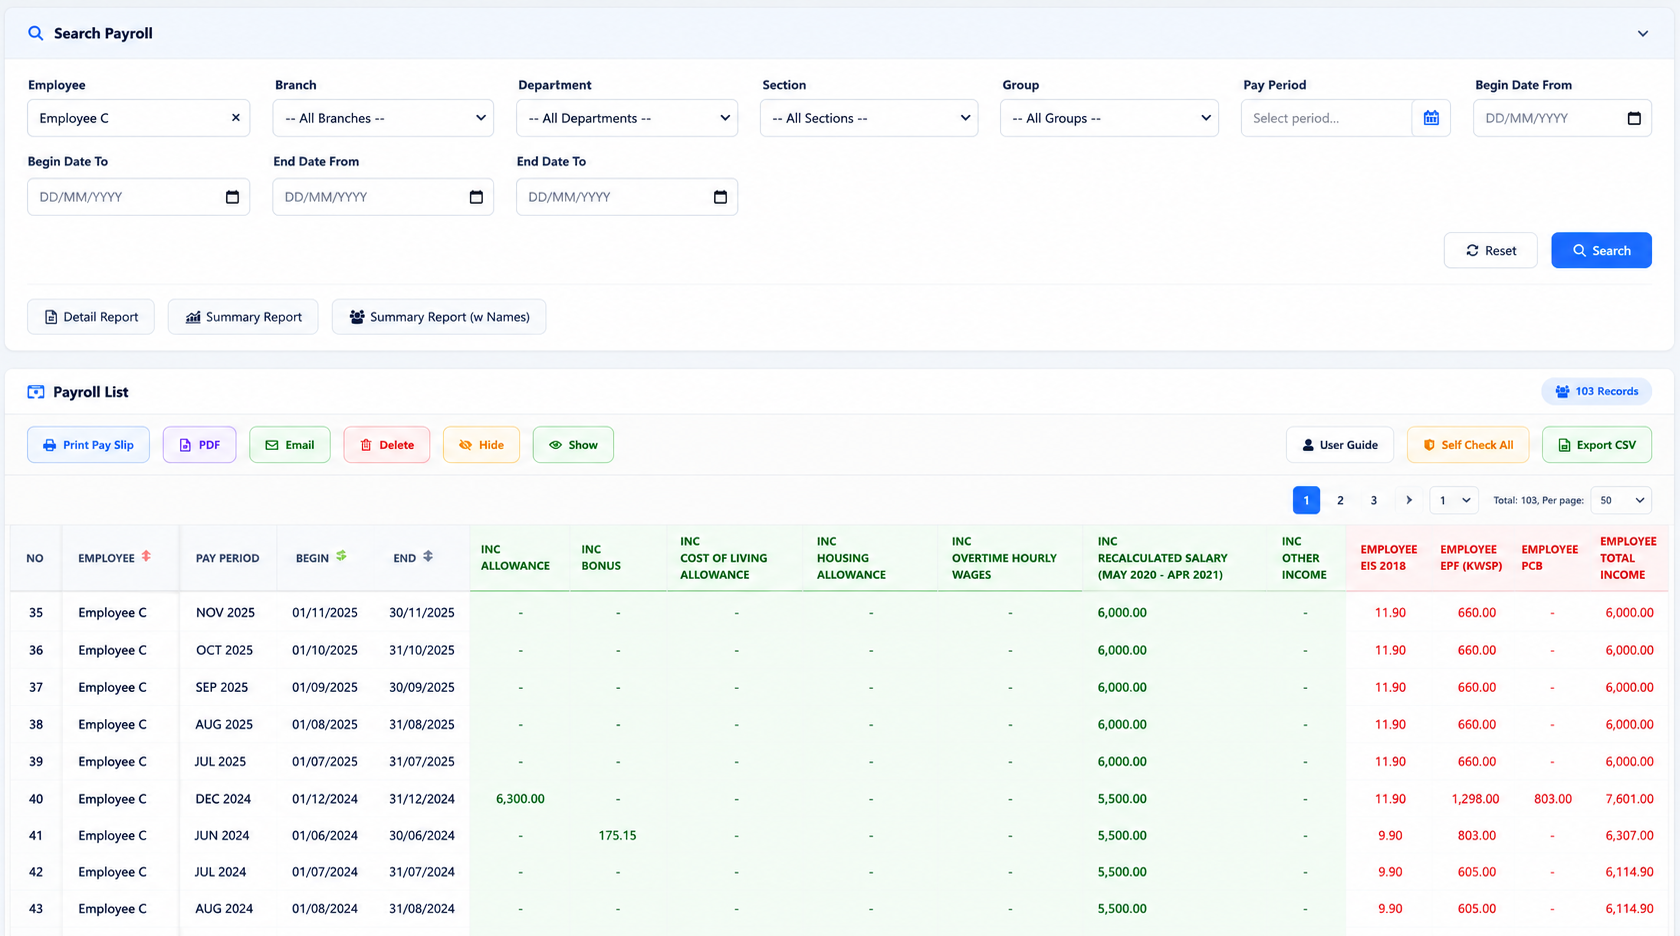Click the Begin Date From field
1680x936 pixels.
pos(1562,118)
